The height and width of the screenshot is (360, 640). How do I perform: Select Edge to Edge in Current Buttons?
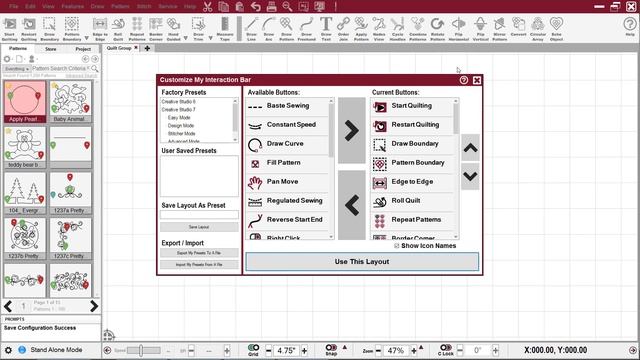[412, 182]
